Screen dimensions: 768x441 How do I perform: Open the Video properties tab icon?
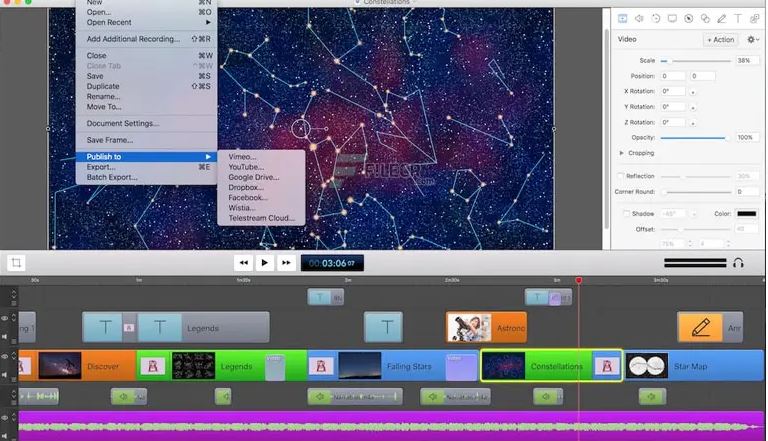(x=622, y=19)
